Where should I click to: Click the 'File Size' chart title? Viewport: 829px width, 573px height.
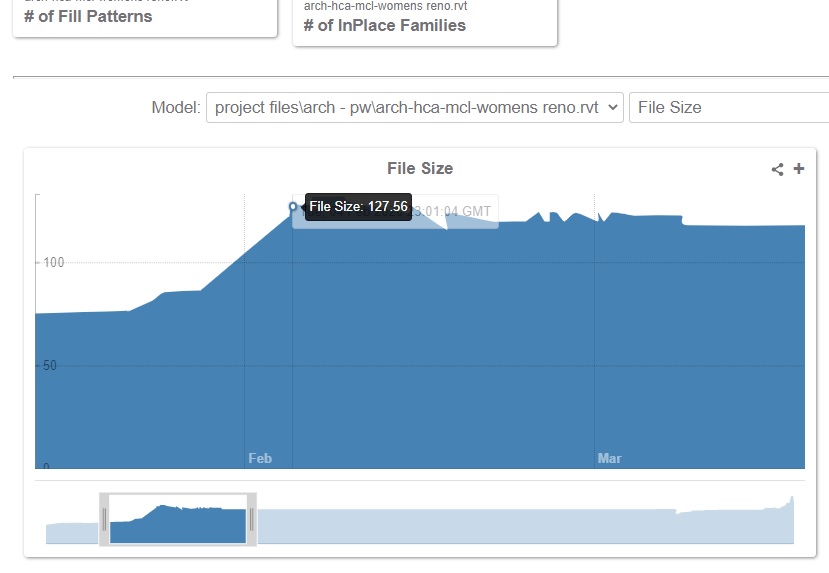point(420,169)
